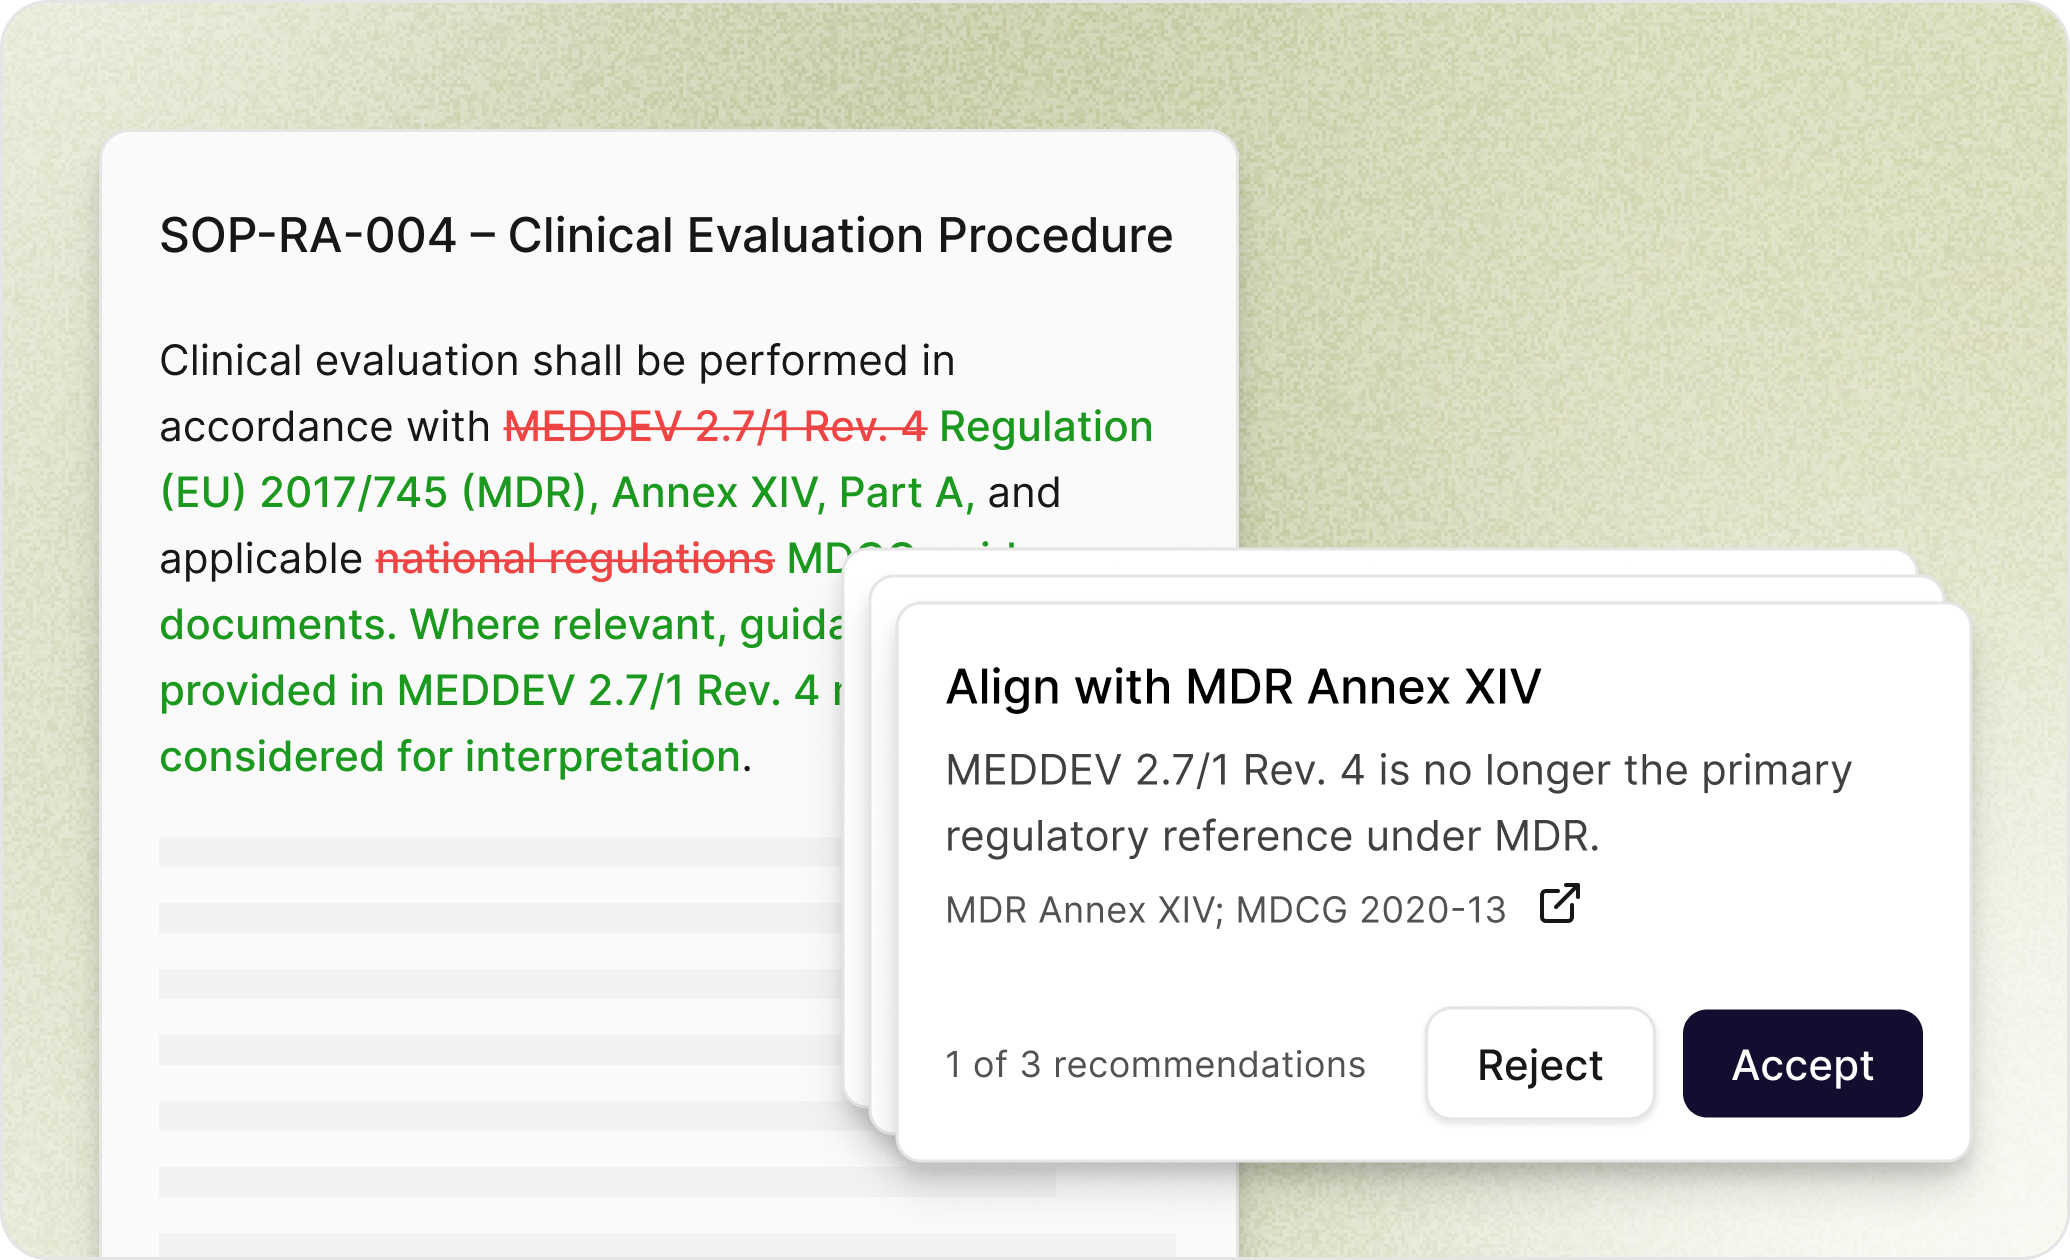The image size is (2070, 1260).
Task: Click the green 'considered for interpretation' text
Action: point(450,757)
